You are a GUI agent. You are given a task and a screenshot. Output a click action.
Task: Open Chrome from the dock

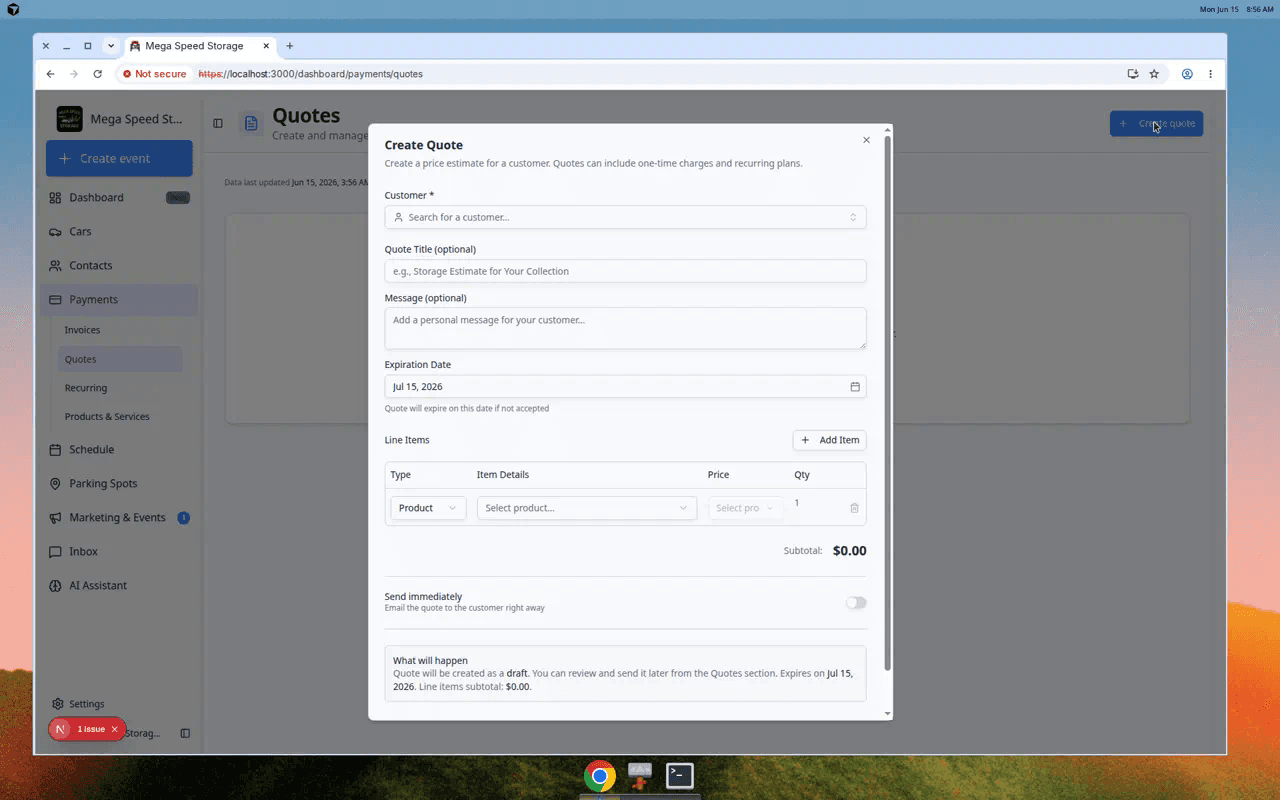pos(600,776)
